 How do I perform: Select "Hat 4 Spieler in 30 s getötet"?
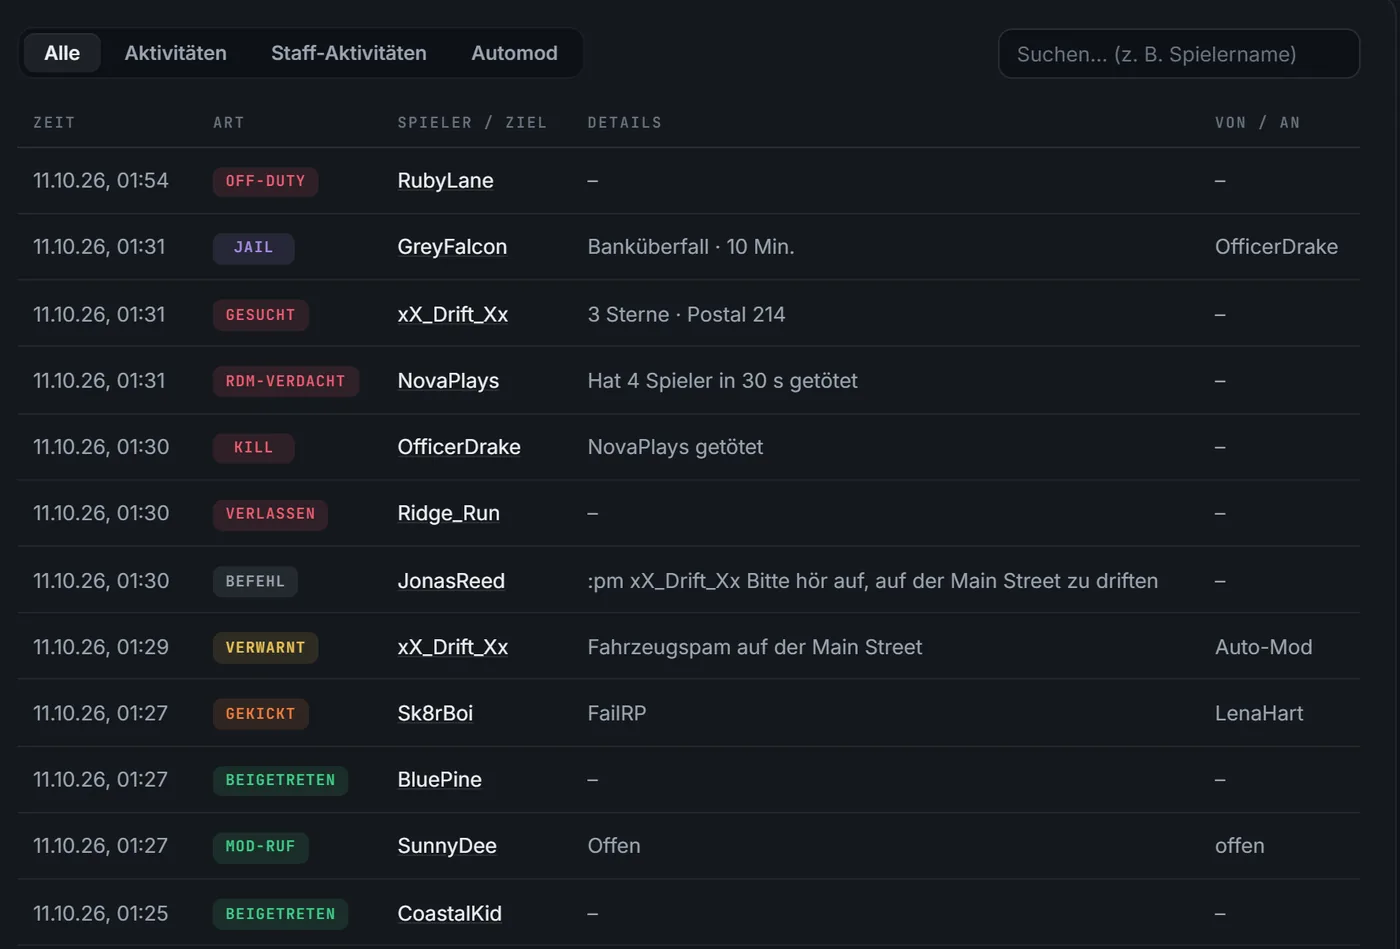tap(722, 381)
